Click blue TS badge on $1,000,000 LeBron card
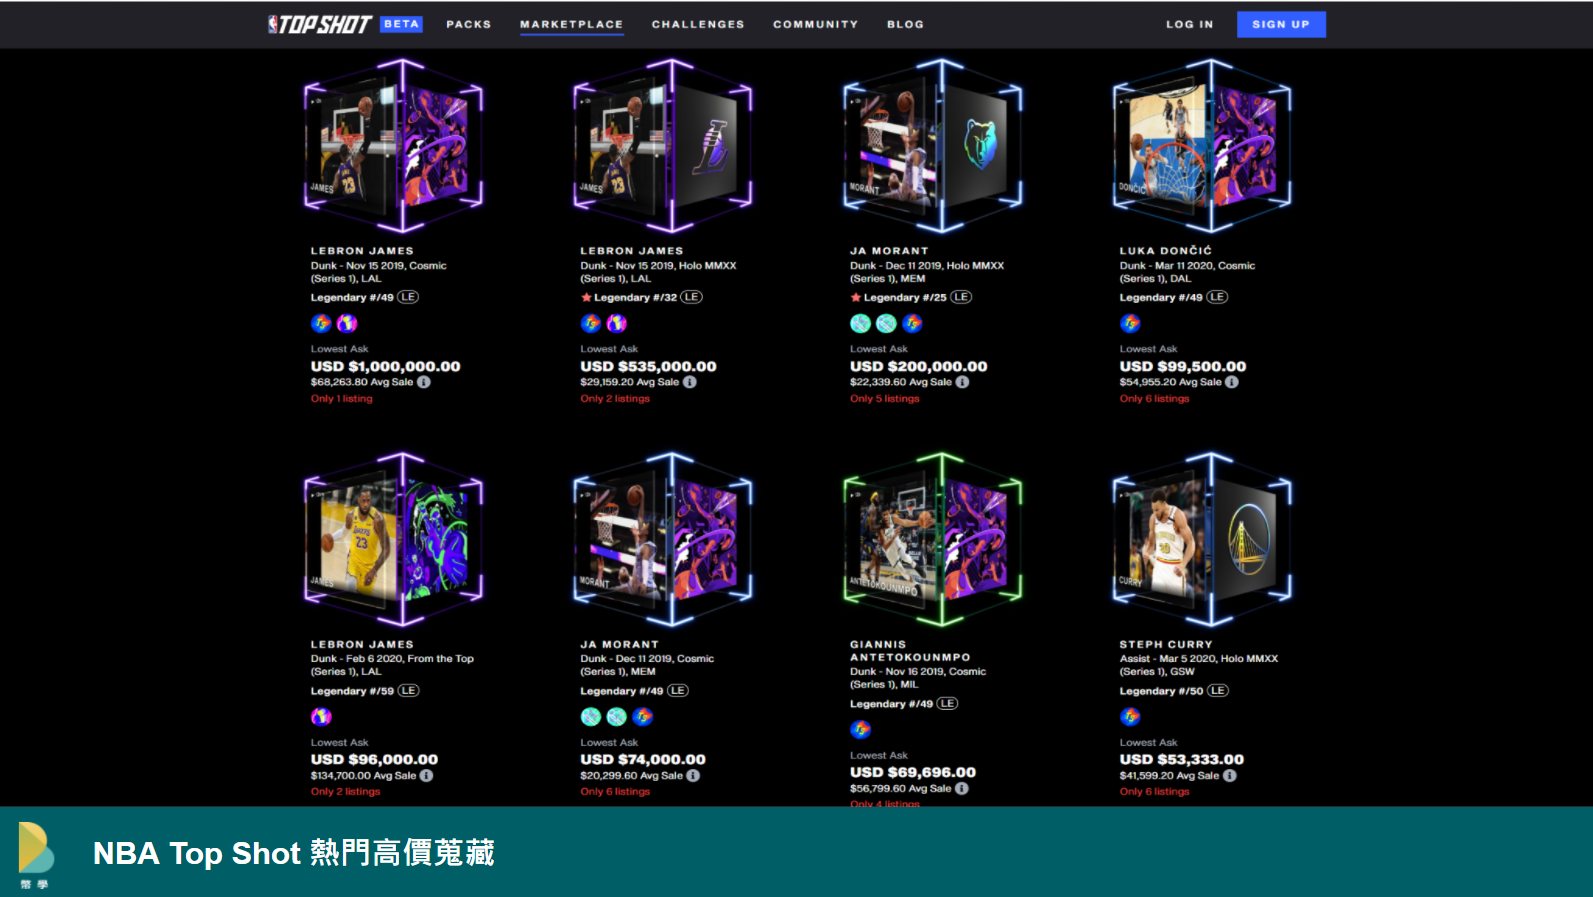This screenshot has height=897, width=1593. pos(321,323)
